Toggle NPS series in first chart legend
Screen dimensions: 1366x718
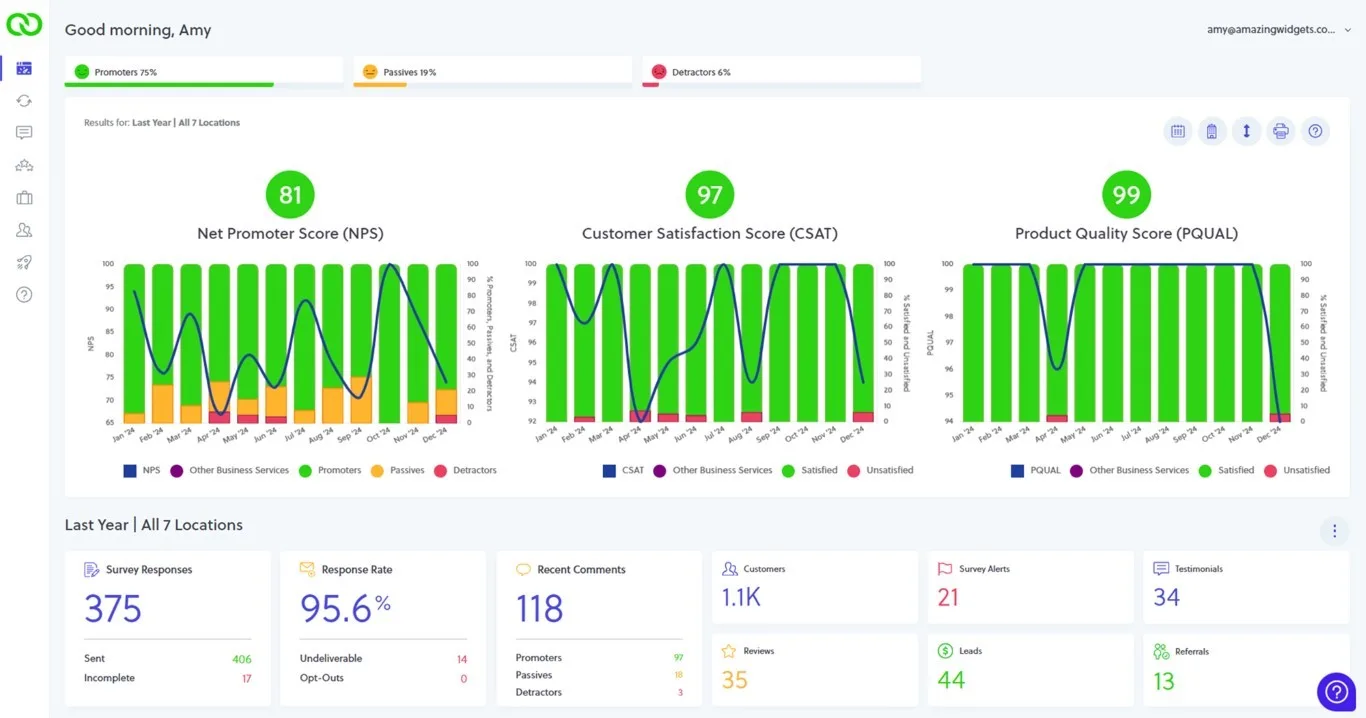coord(142,470)
